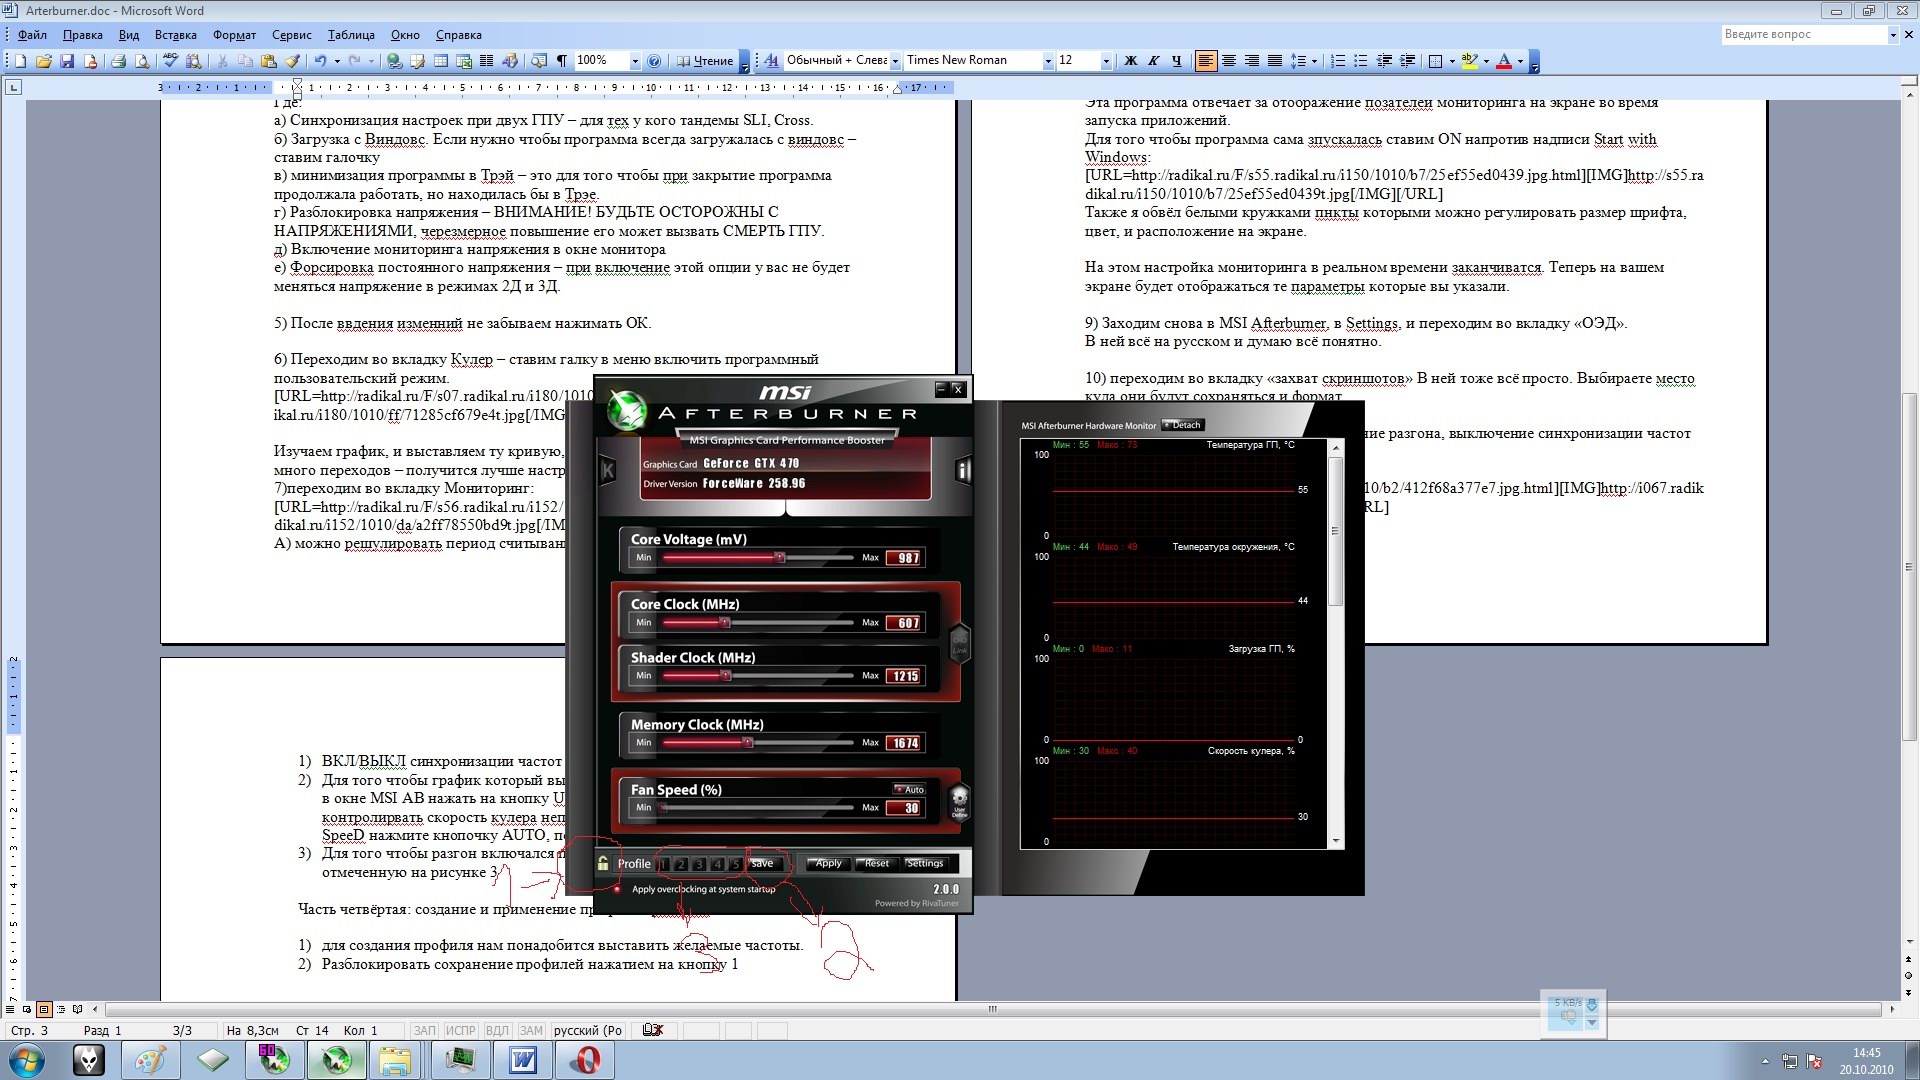Open the zoom percentage dropdown
Image resolution: width=1920 pixels, height=1080 pixels.
[x=634, y=61]
